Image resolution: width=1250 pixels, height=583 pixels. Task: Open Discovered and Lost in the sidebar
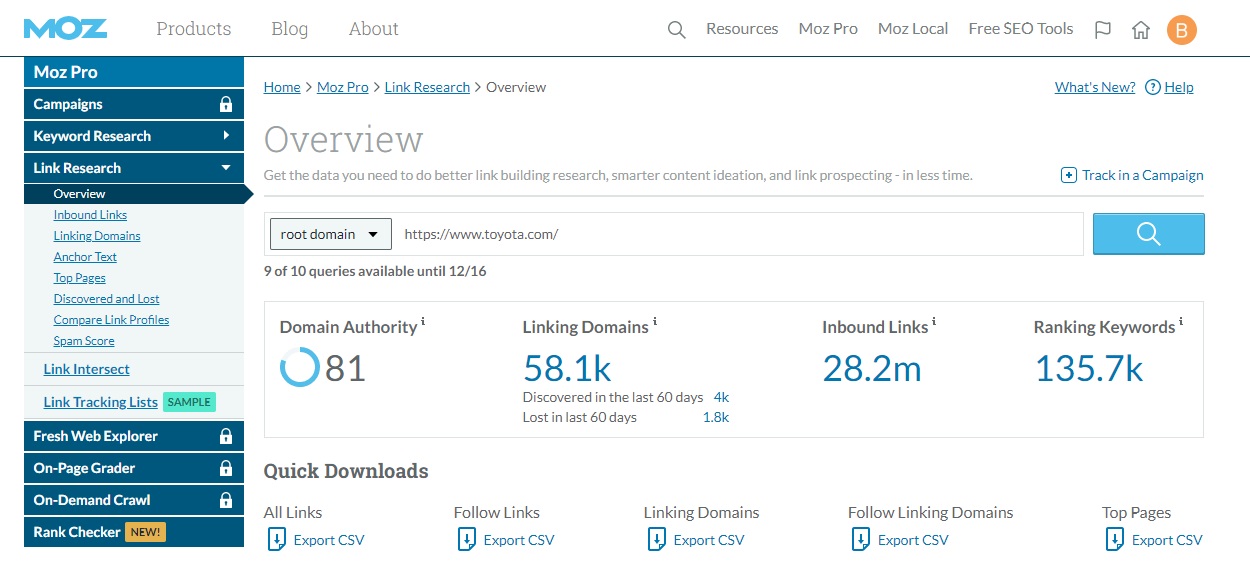click(x=107, y=299)
